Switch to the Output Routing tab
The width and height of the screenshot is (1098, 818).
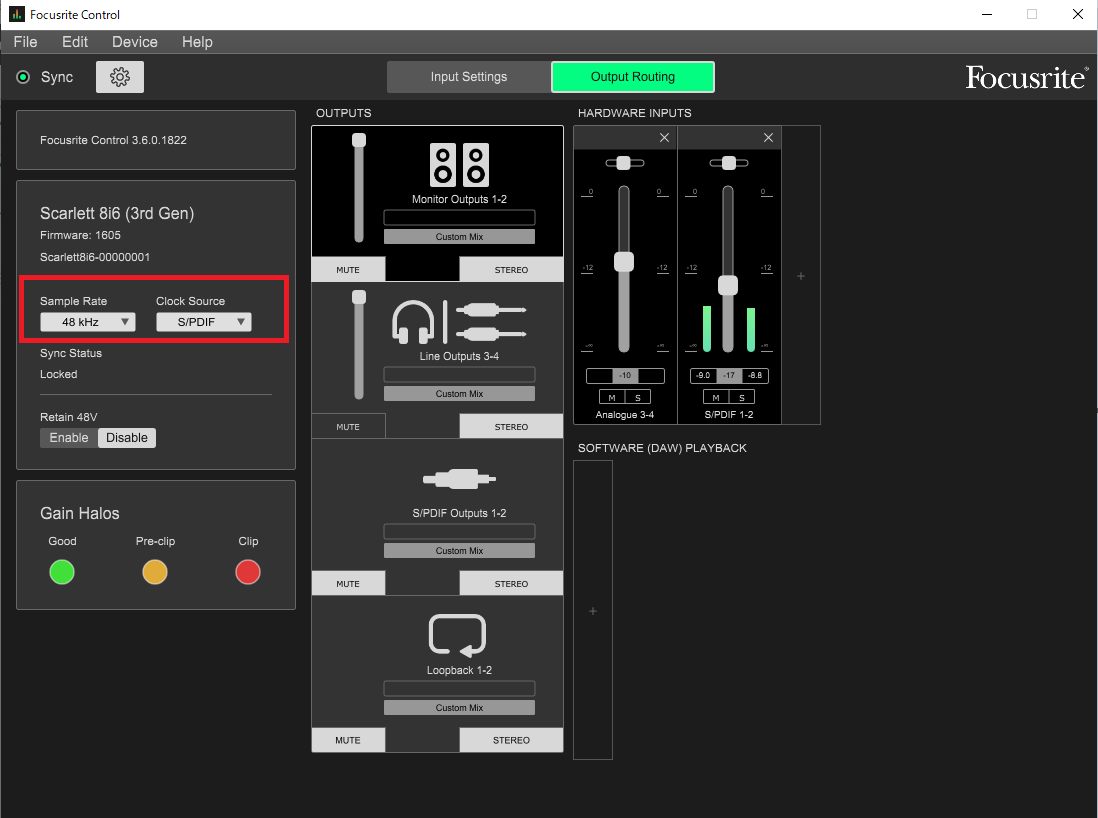click(x=633, y=77)
